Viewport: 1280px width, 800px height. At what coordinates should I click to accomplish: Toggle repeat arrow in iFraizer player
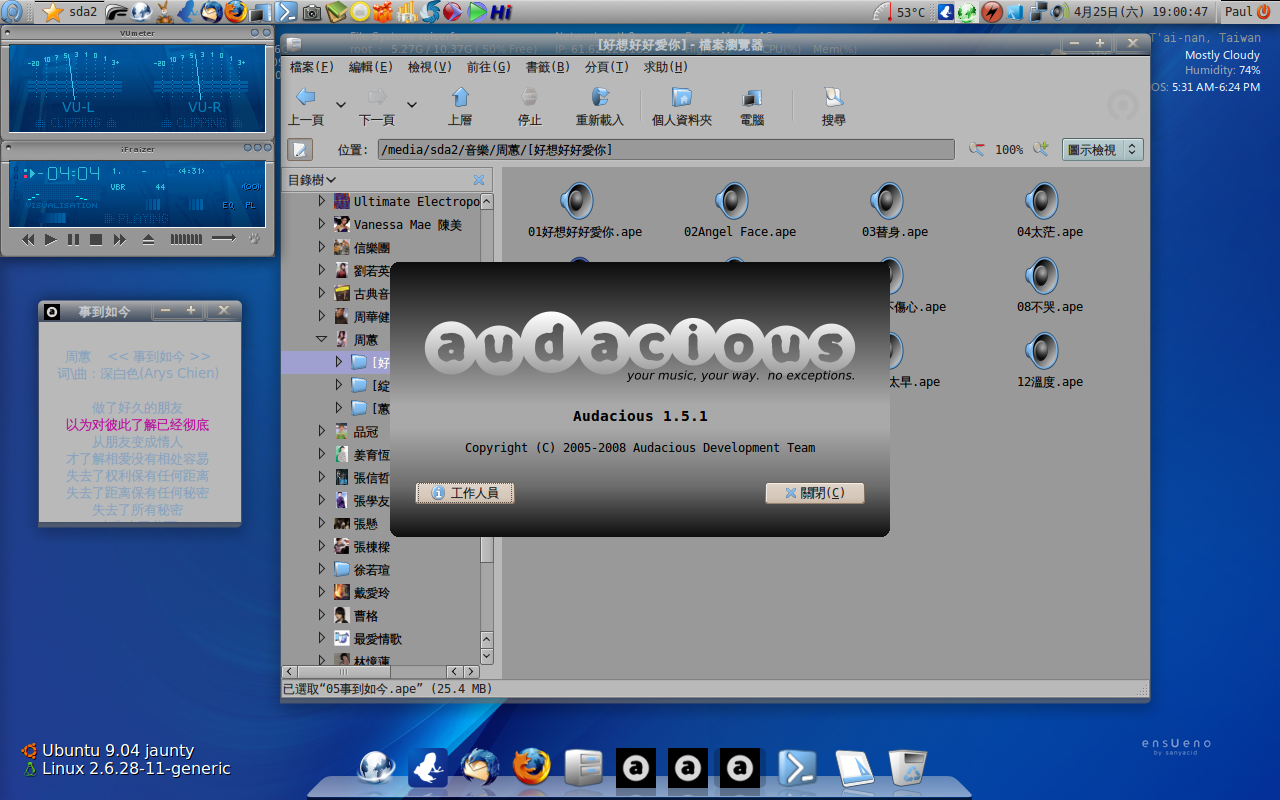(223, 239)
